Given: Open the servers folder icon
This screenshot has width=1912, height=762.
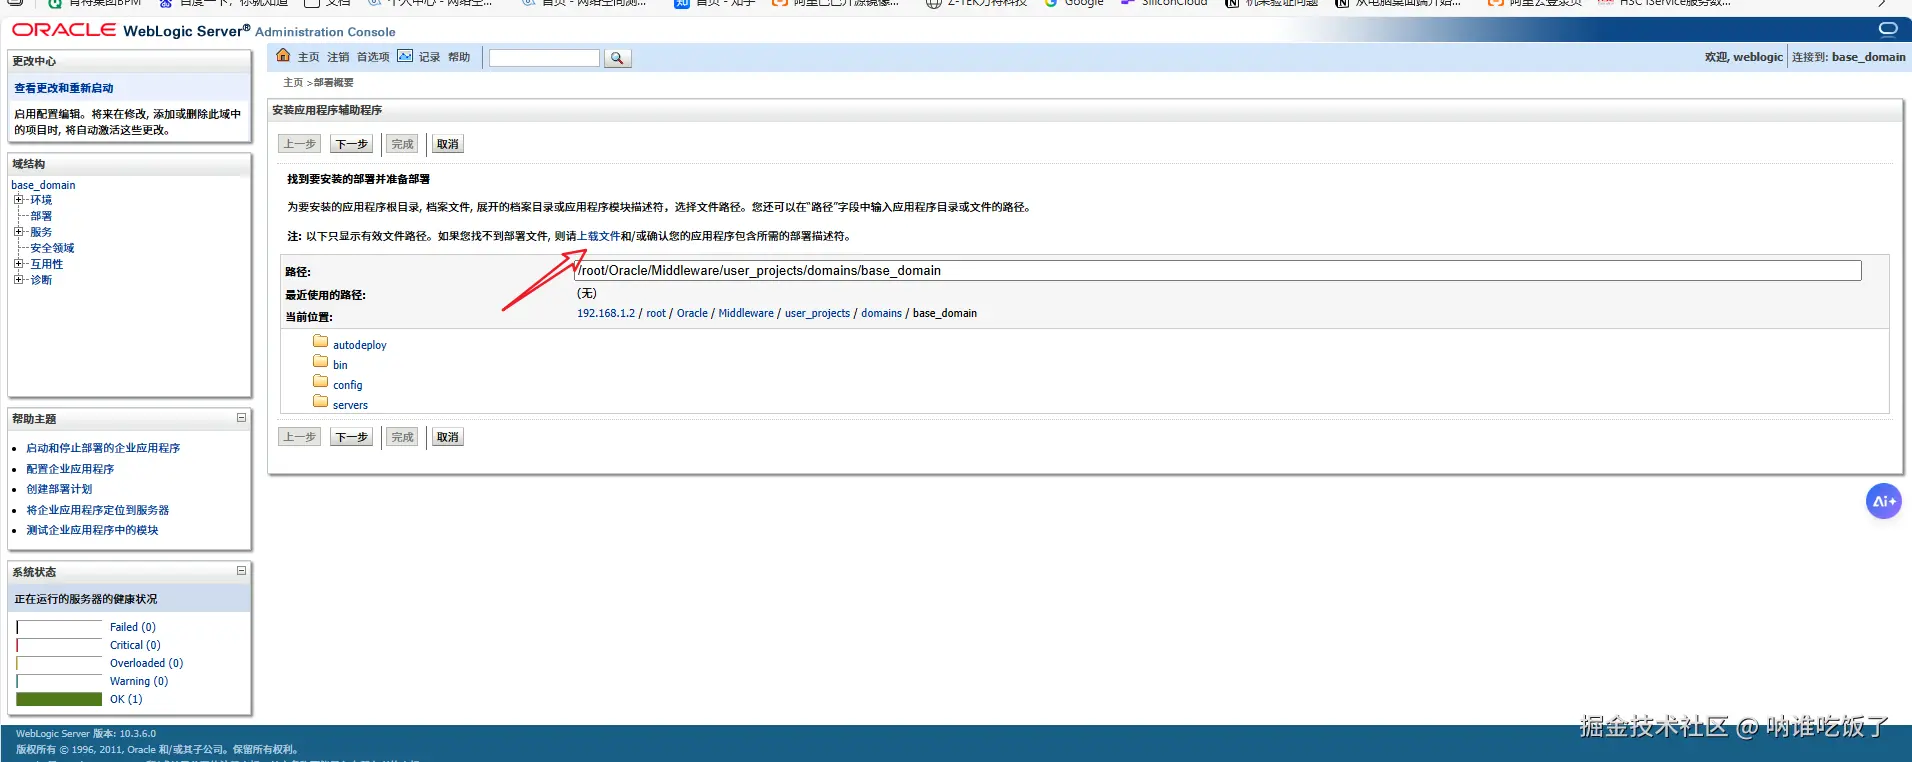Looking at the screenshot, I should (x=320, y=401).
